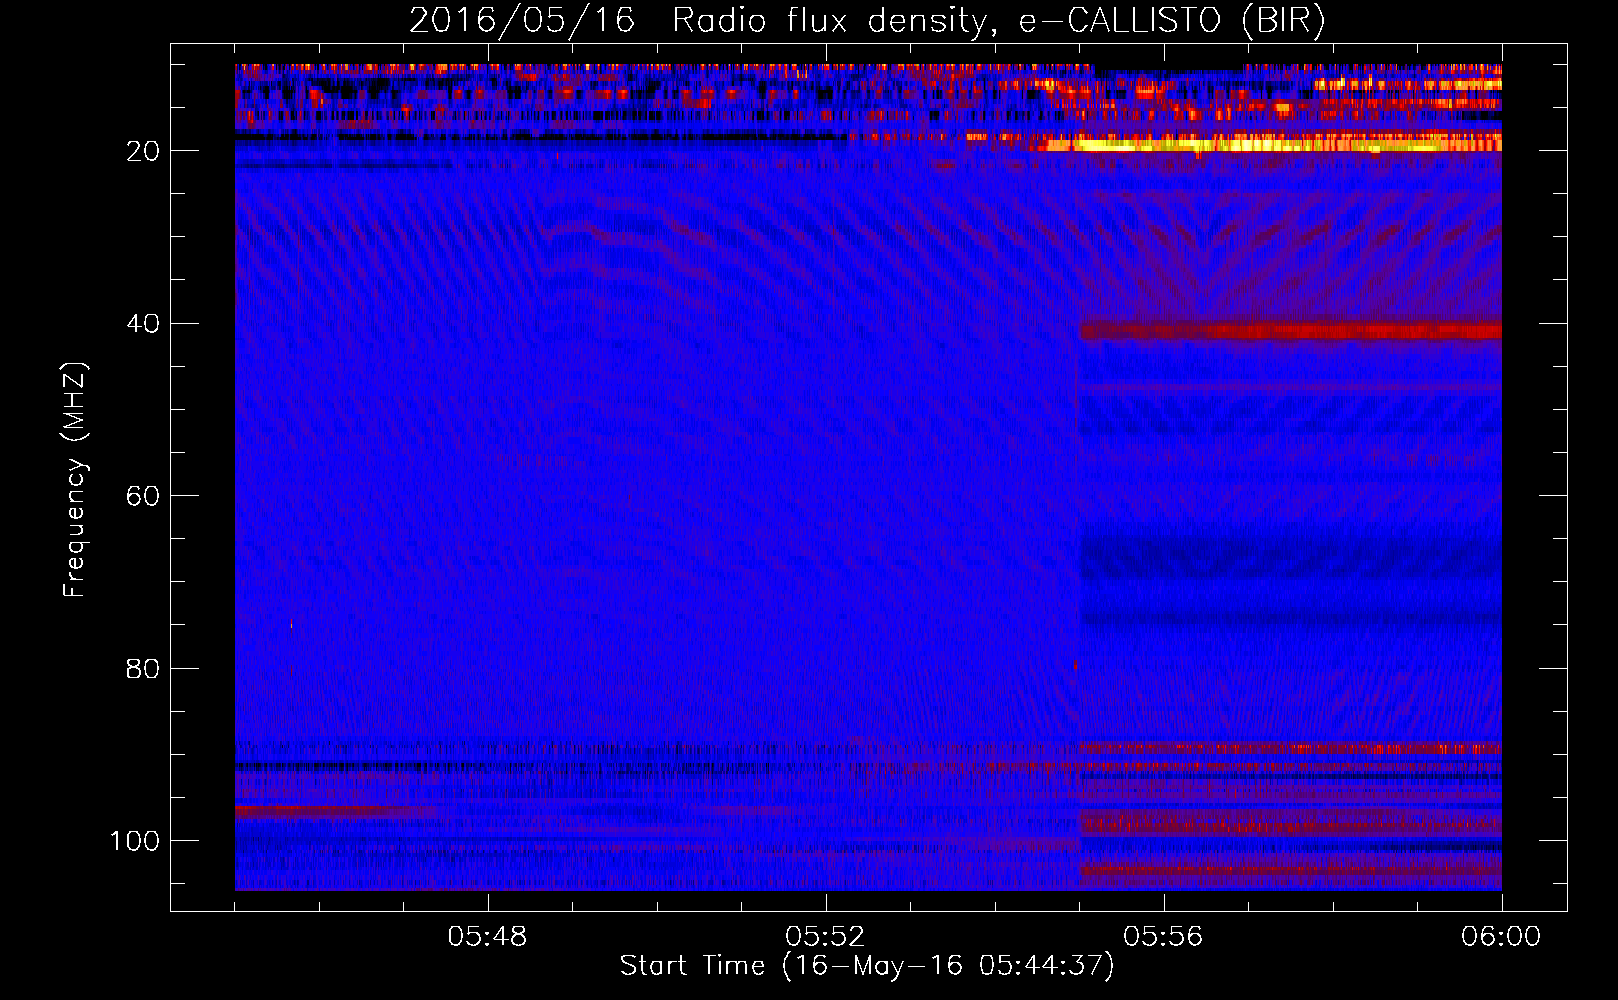Click the '100' frequency tick label
The height and width of the screenshot is (1000, 1618).
click(135, 841)
